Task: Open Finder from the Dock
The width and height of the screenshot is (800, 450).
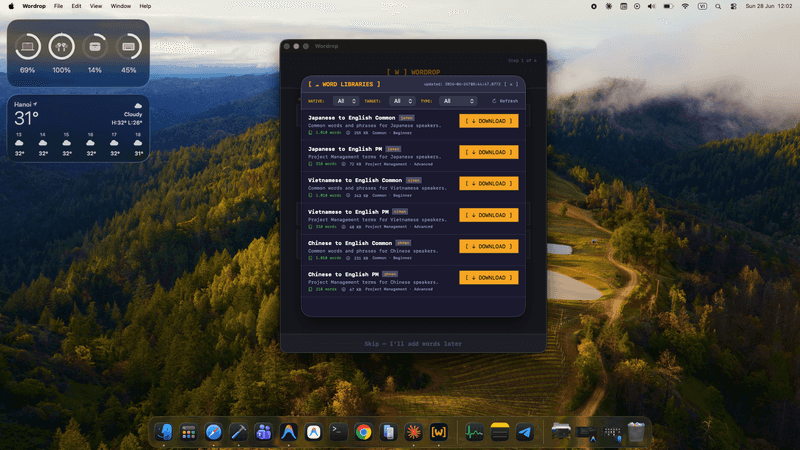Action: [164, 432]
